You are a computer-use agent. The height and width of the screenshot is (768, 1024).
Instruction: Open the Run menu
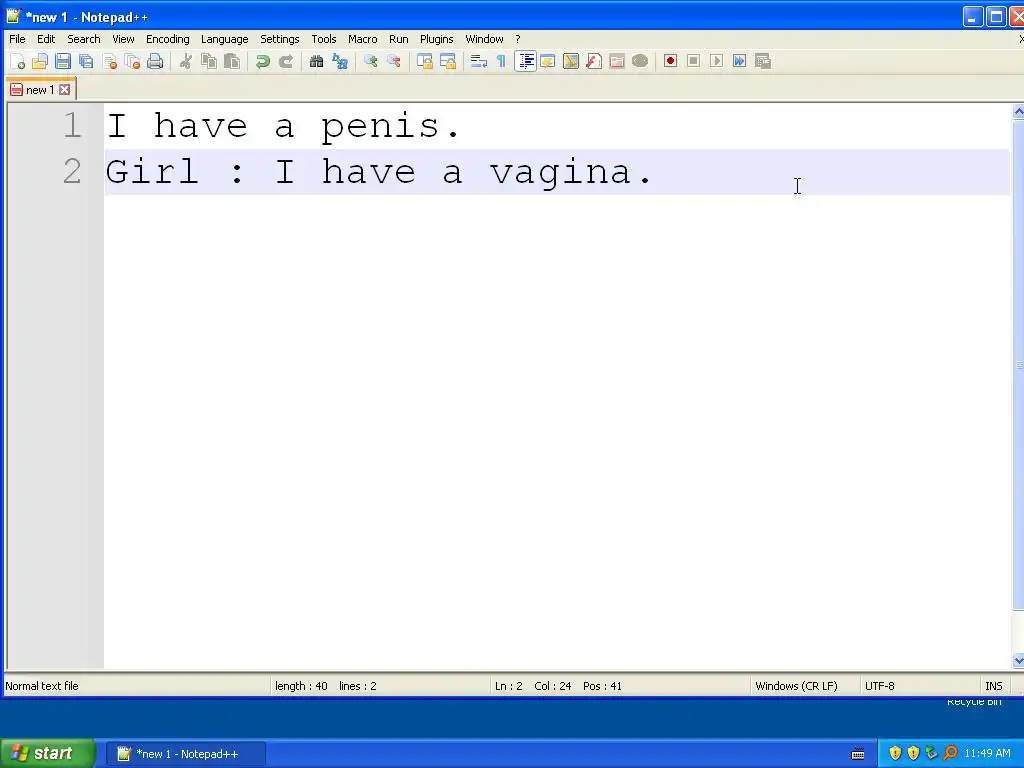tap(398, 39)
